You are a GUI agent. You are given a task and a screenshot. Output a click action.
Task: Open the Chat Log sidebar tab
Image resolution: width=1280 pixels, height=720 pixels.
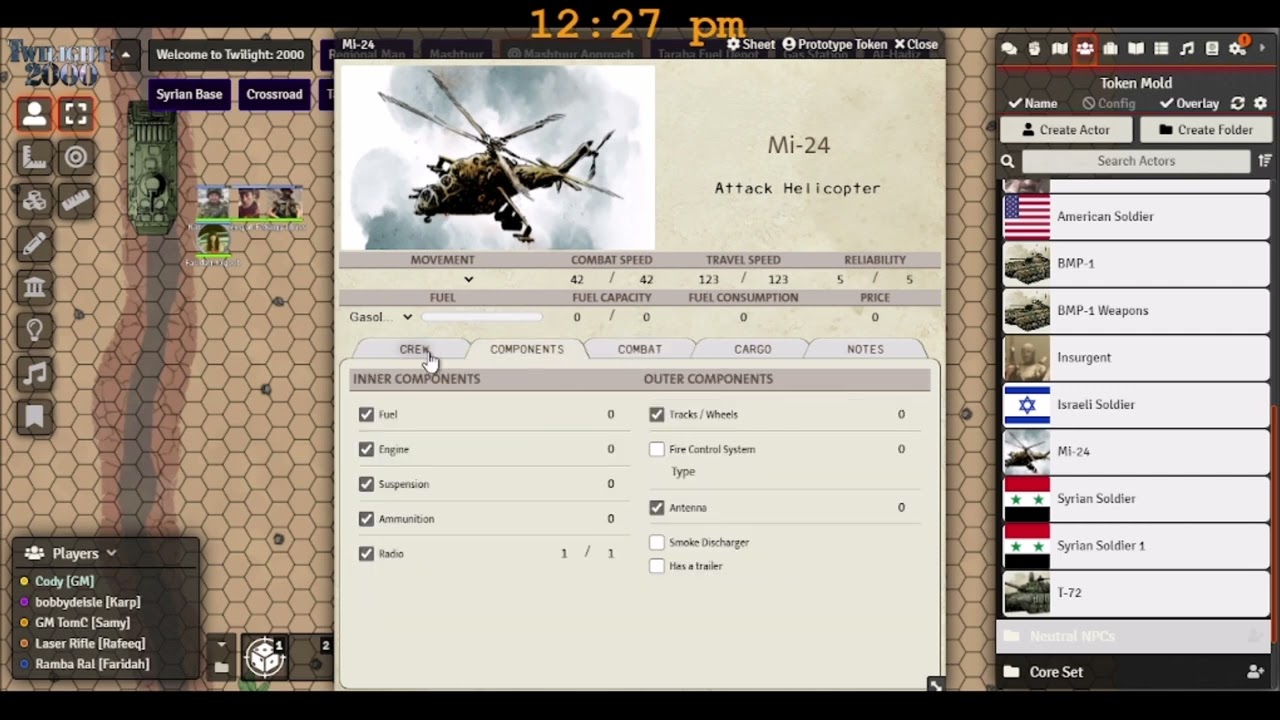(x=1009, y=48)
